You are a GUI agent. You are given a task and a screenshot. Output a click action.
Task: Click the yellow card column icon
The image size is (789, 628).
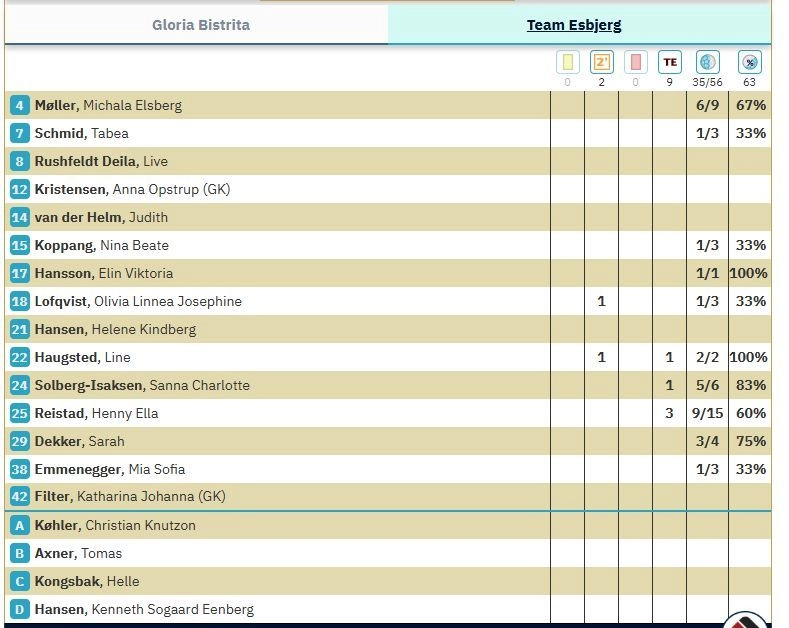567,62
